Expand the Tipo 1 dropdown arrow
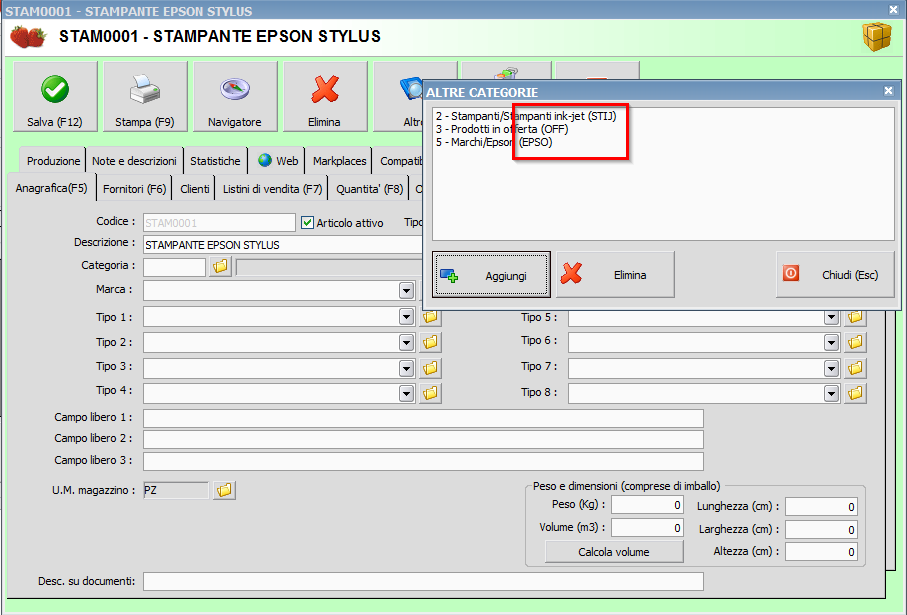The width and height of the screenshot is (907, 615). click(x=406, y=316)
